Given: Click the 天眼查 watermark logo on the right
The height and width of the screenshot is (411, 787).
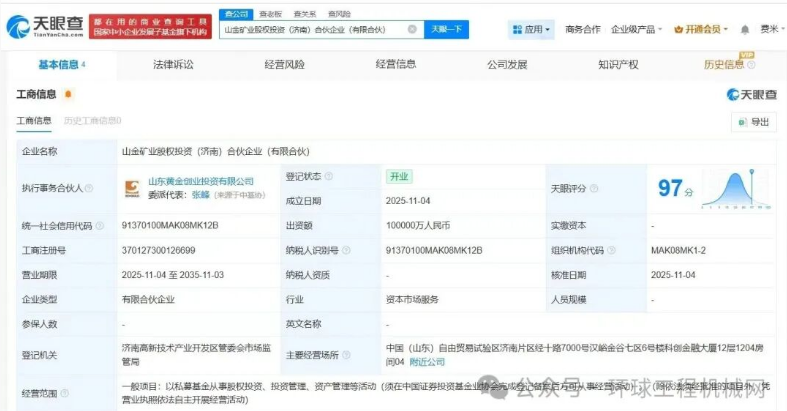Looking at the screenshot, I should coord(750,94).
